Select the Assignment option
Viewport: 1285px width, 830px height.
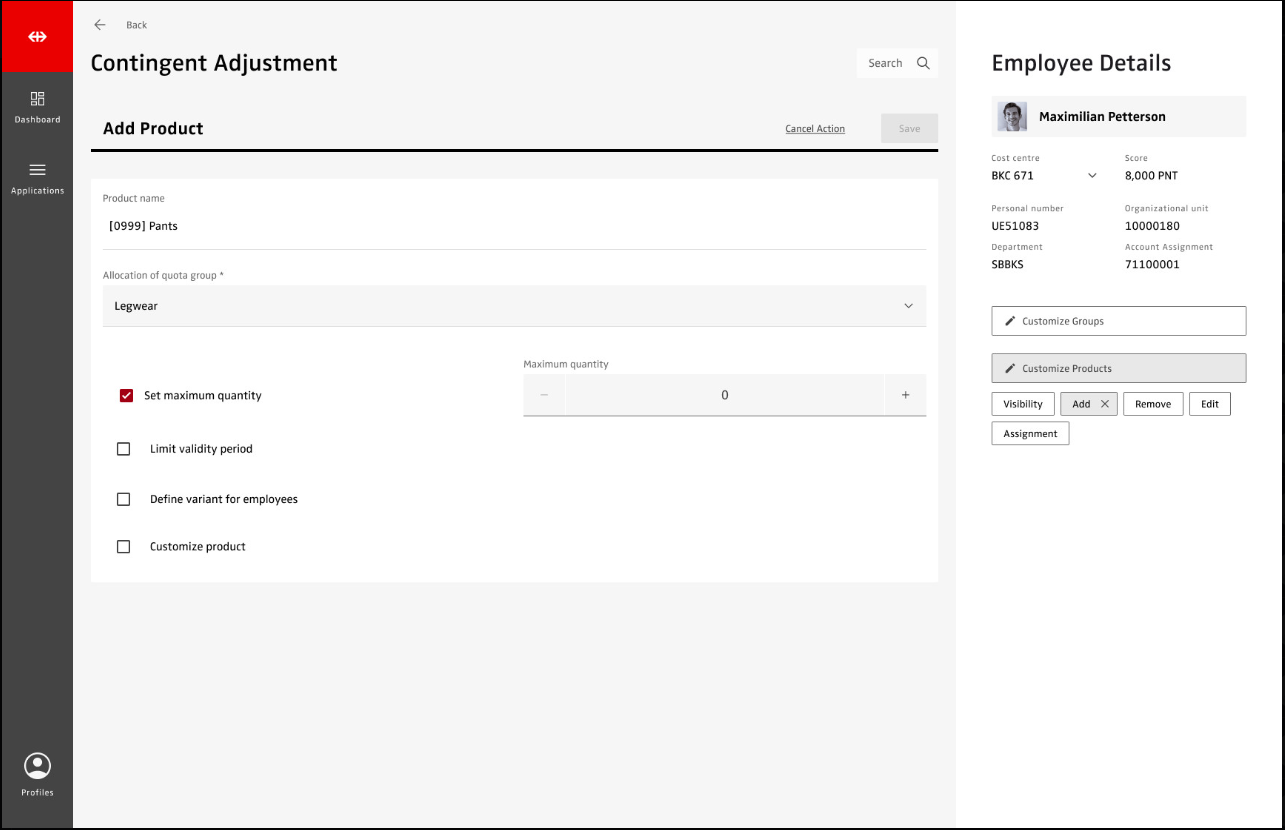[x=1030, y=434]
